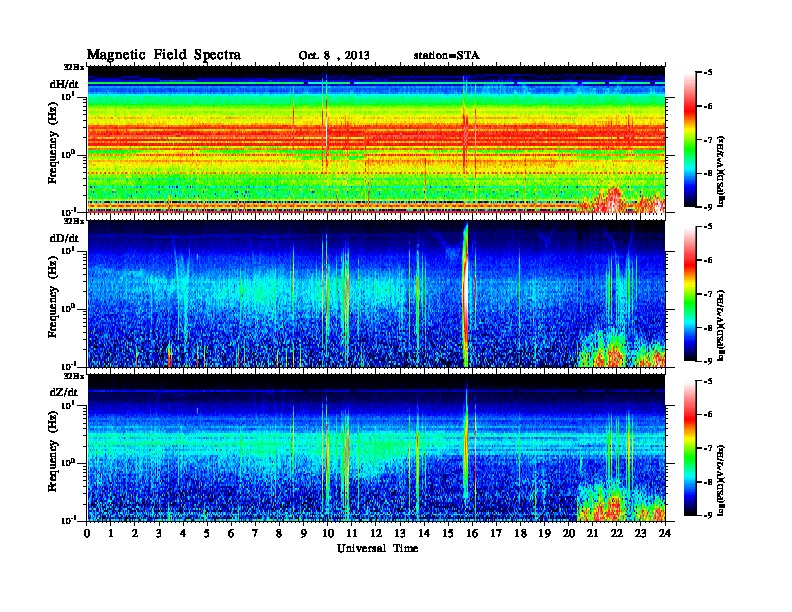This screenshot has width=792, height=612.
Task: Click hour 18 on the Universal Time axis
Action: 520,534
